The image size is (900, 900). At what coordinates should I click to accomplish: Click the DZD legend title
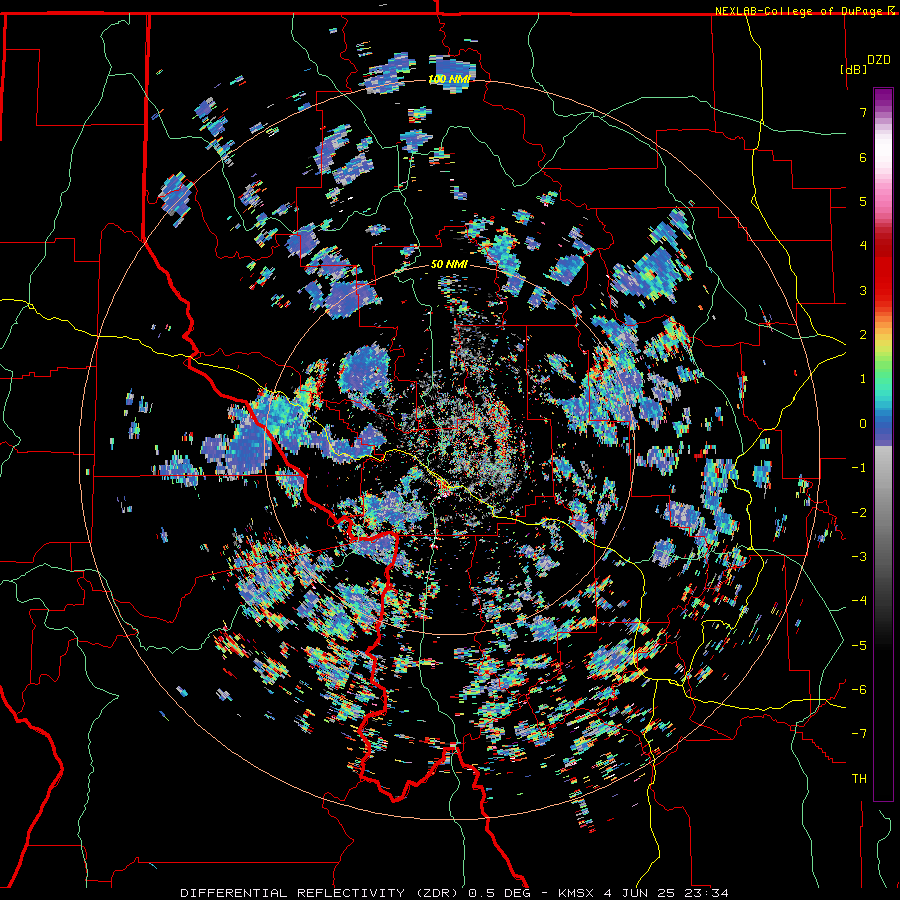click(x=878, y=59)
